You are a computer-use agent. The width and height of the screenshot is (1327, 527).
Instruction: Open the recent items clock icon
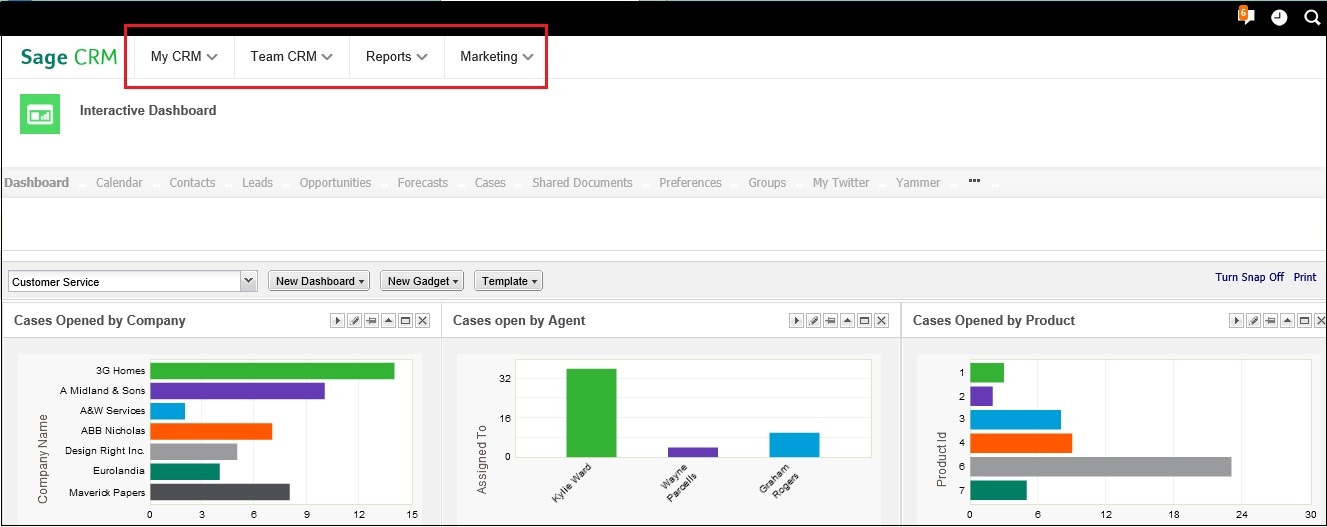click(1279, 18)
